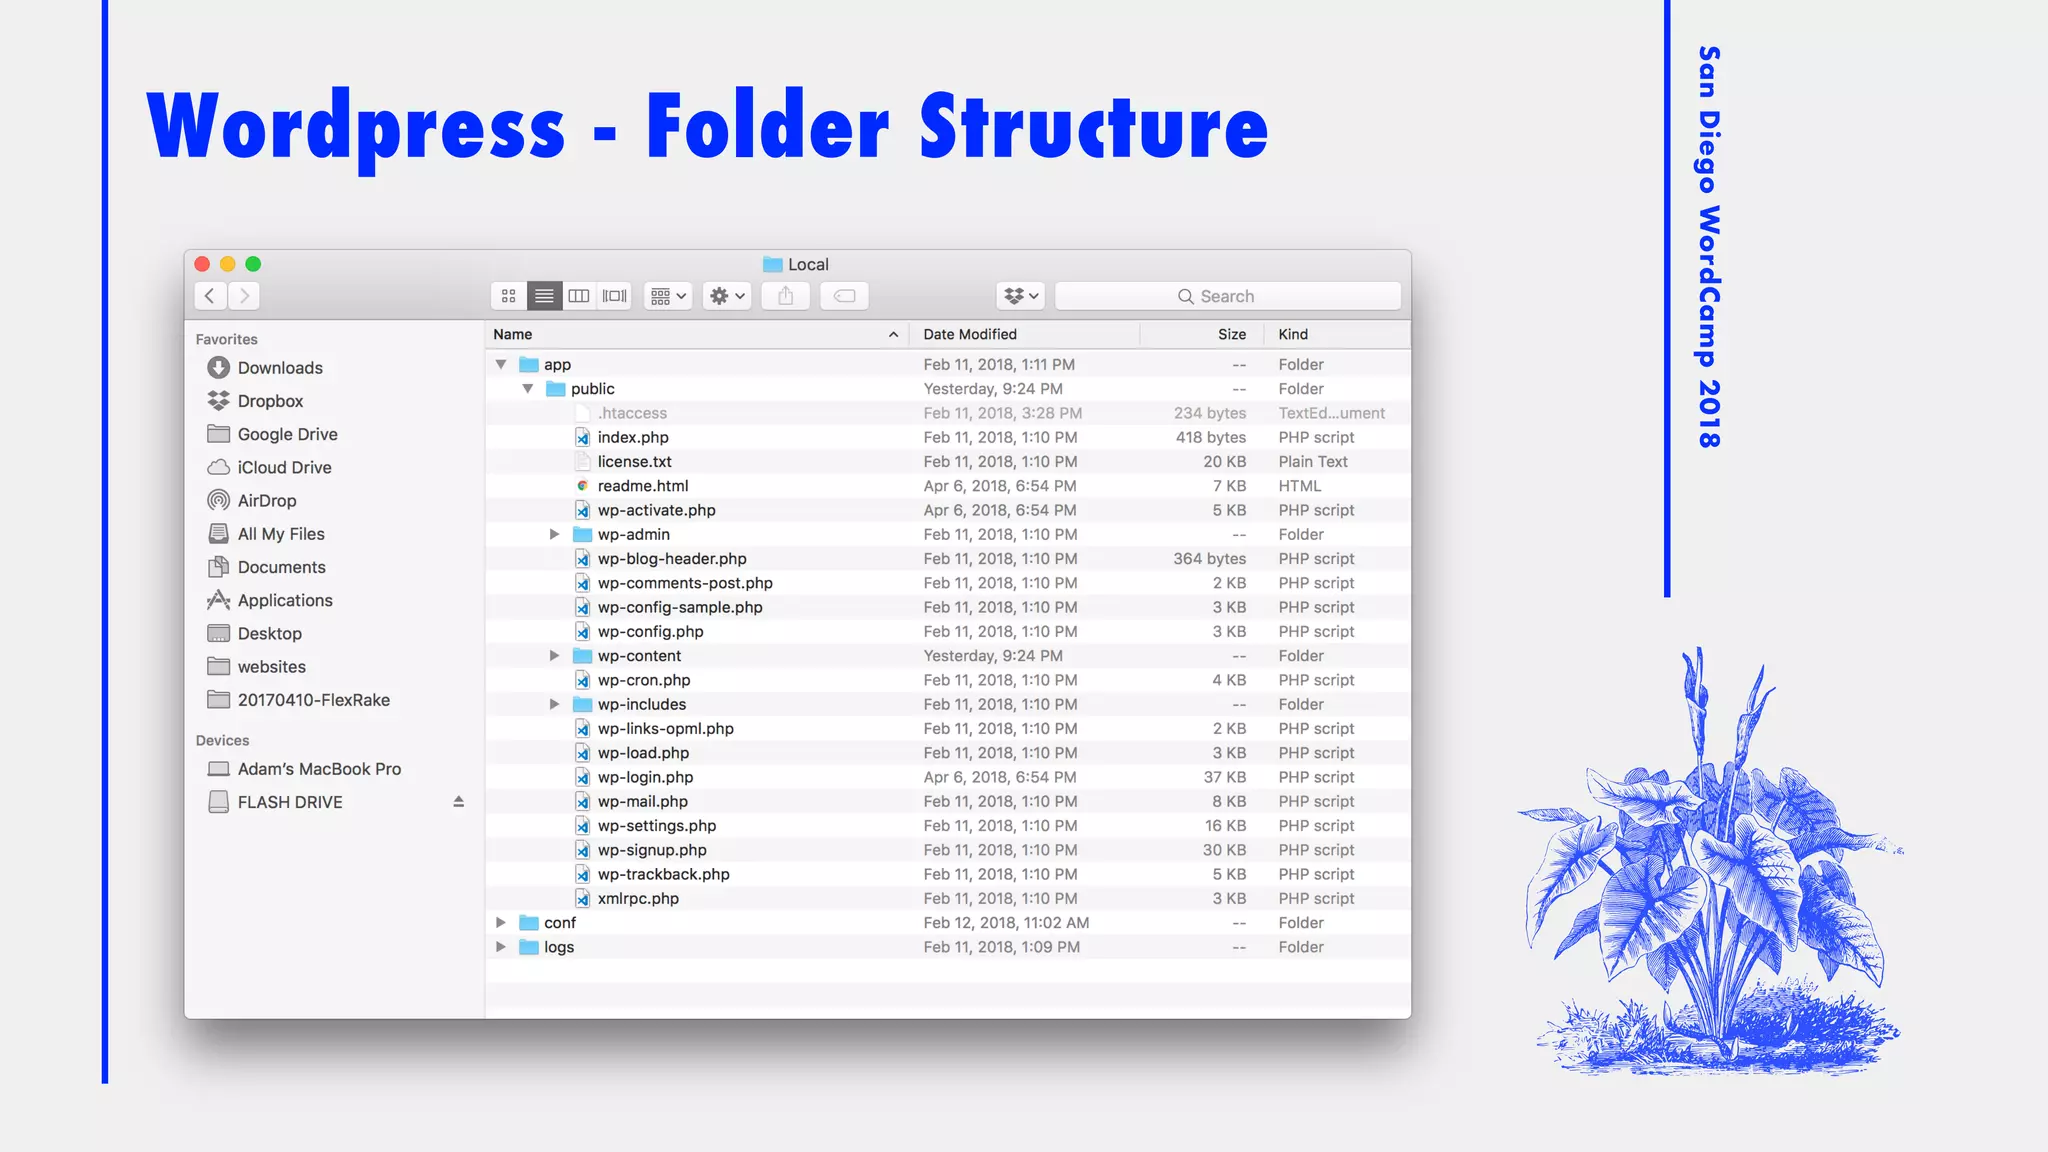Open Downloads in the sidebar
The image size is (2048, 1152).
pyautogui.click(x=265, y=368)
